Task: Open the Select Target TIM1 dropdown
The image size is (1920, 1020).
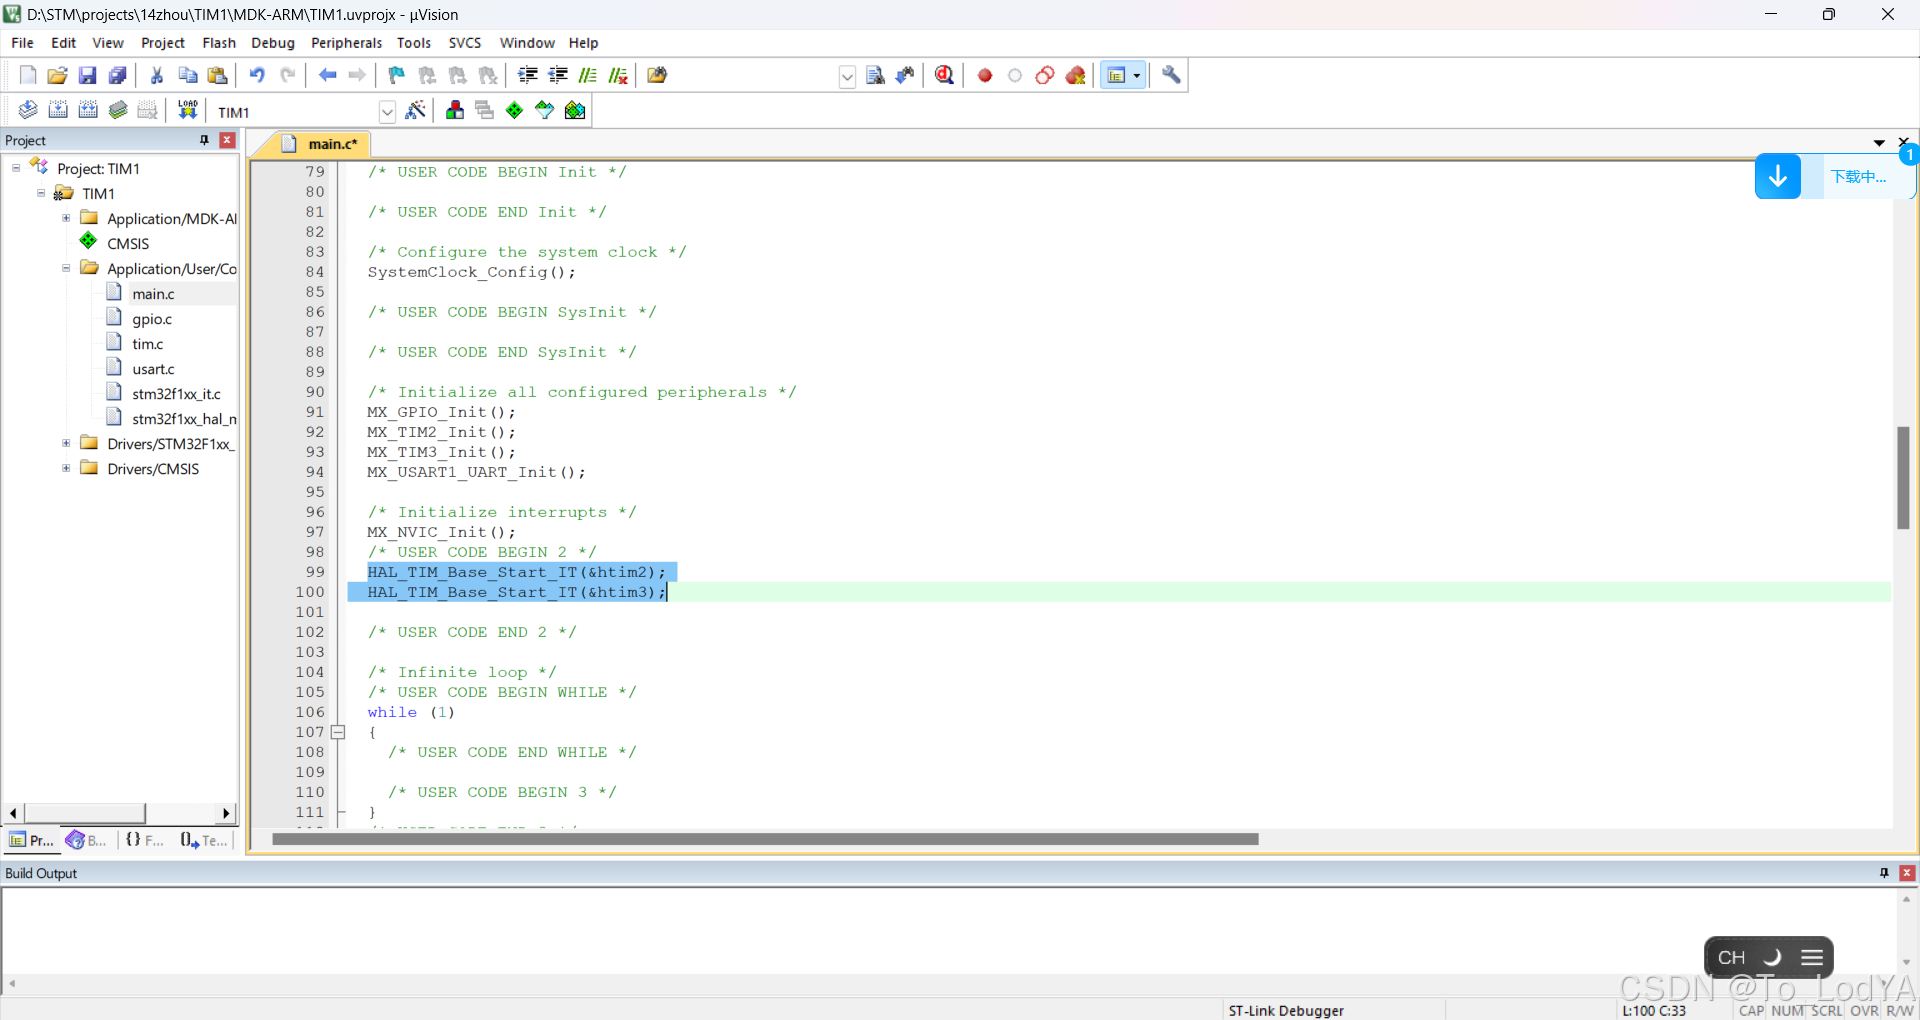Action: 387,112
